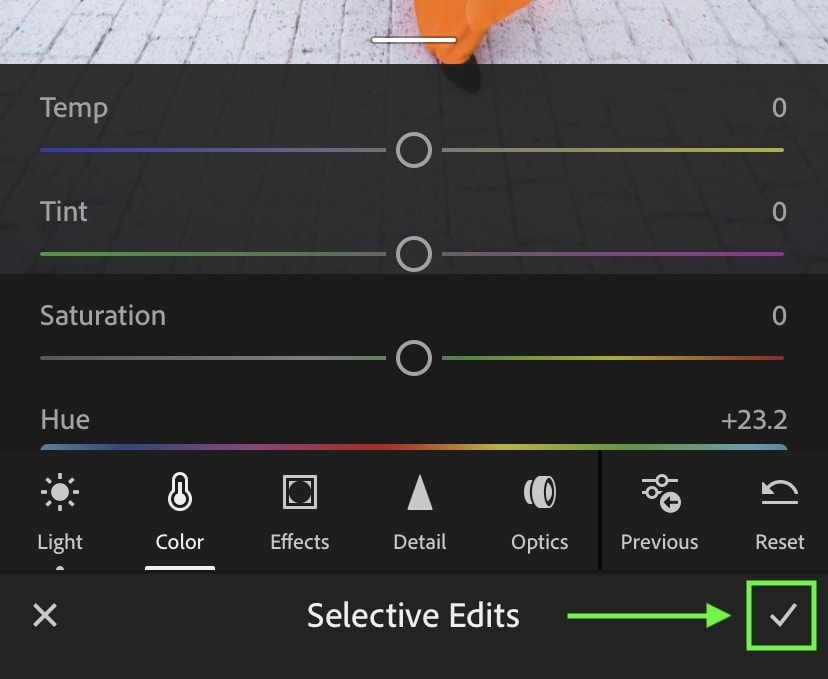The width and height of the screenshot is (828, 679).
Task: Click on the Hue color gradient bar
Action: click(x=414, y=447)
